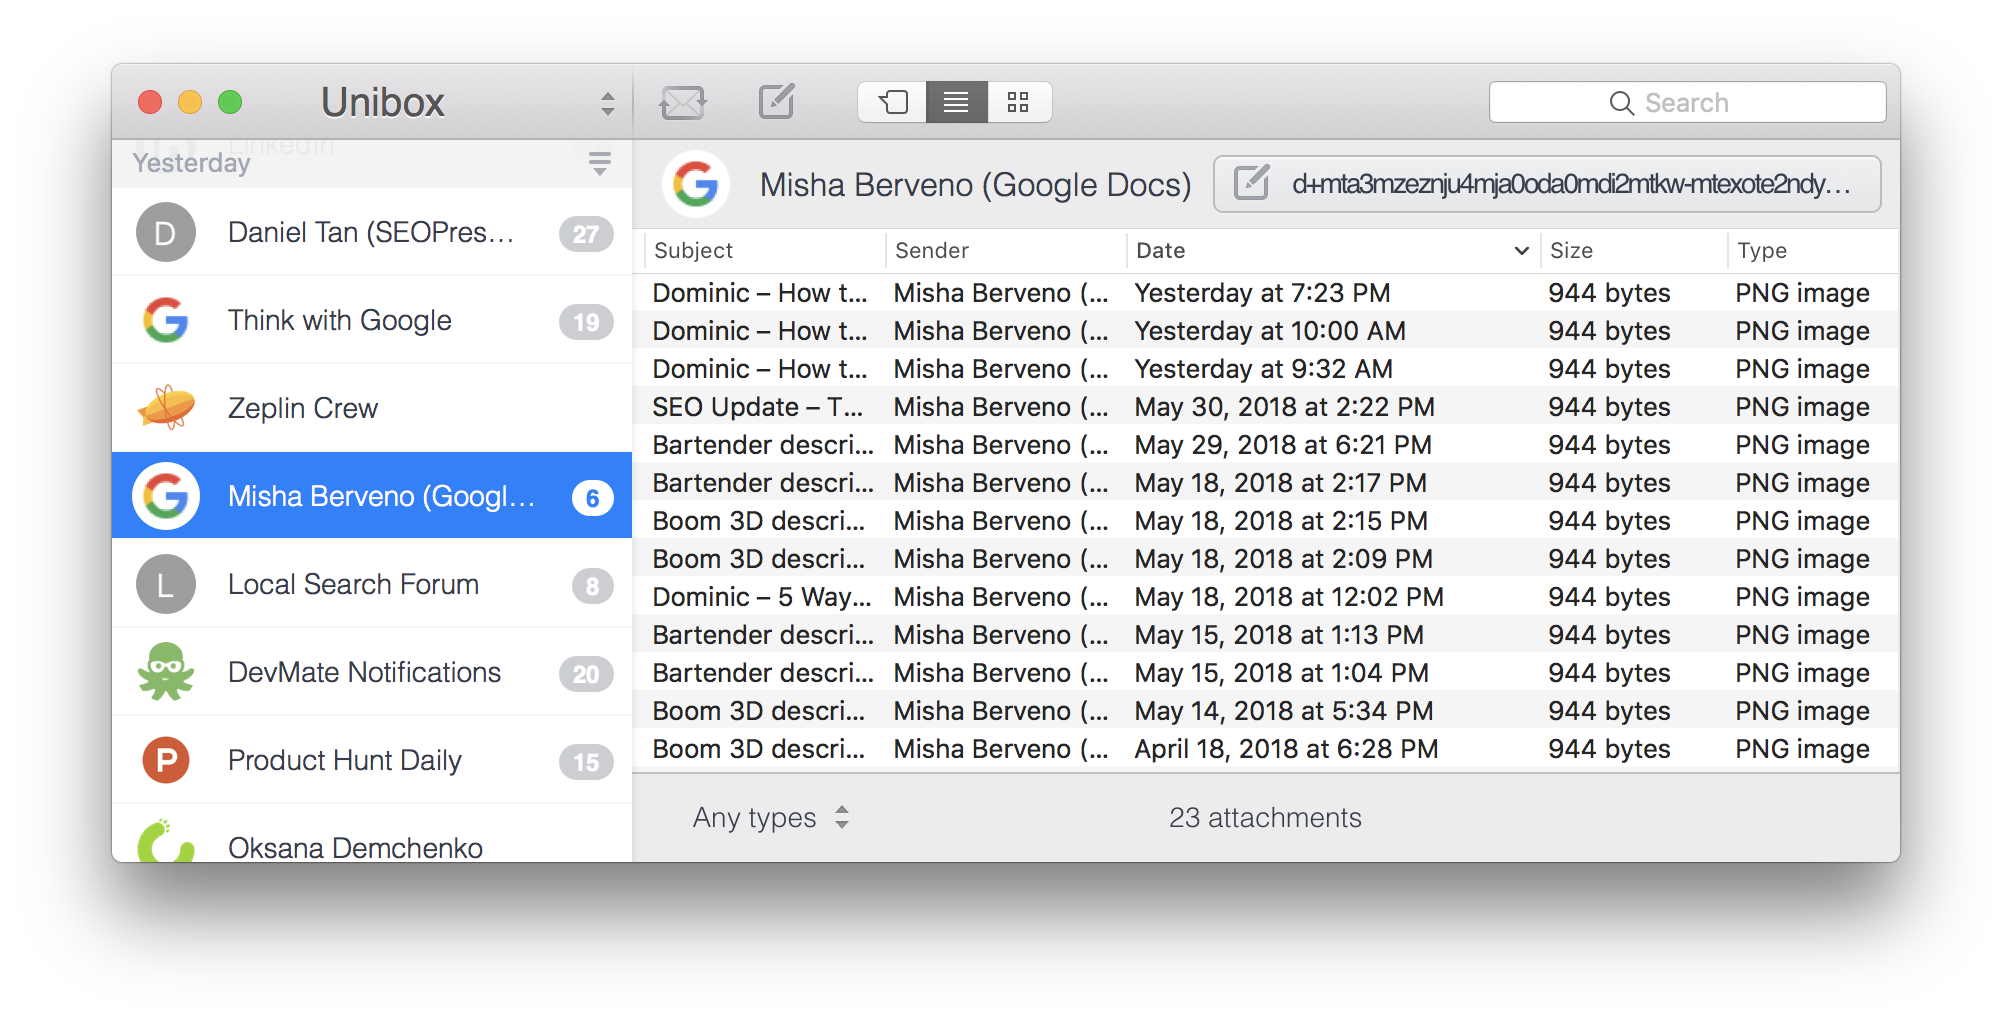Select the SEO Update attachment row
The height and width of the screenshot is (1022, 2012).
pos(1266,407)
